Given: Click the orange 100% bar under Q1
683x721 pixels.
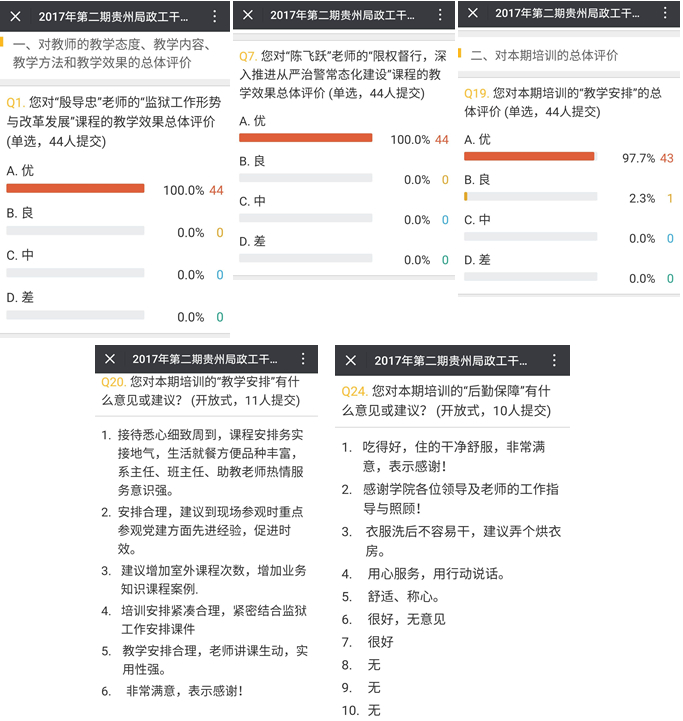Looking at the screenshot, I should point(76,189).
